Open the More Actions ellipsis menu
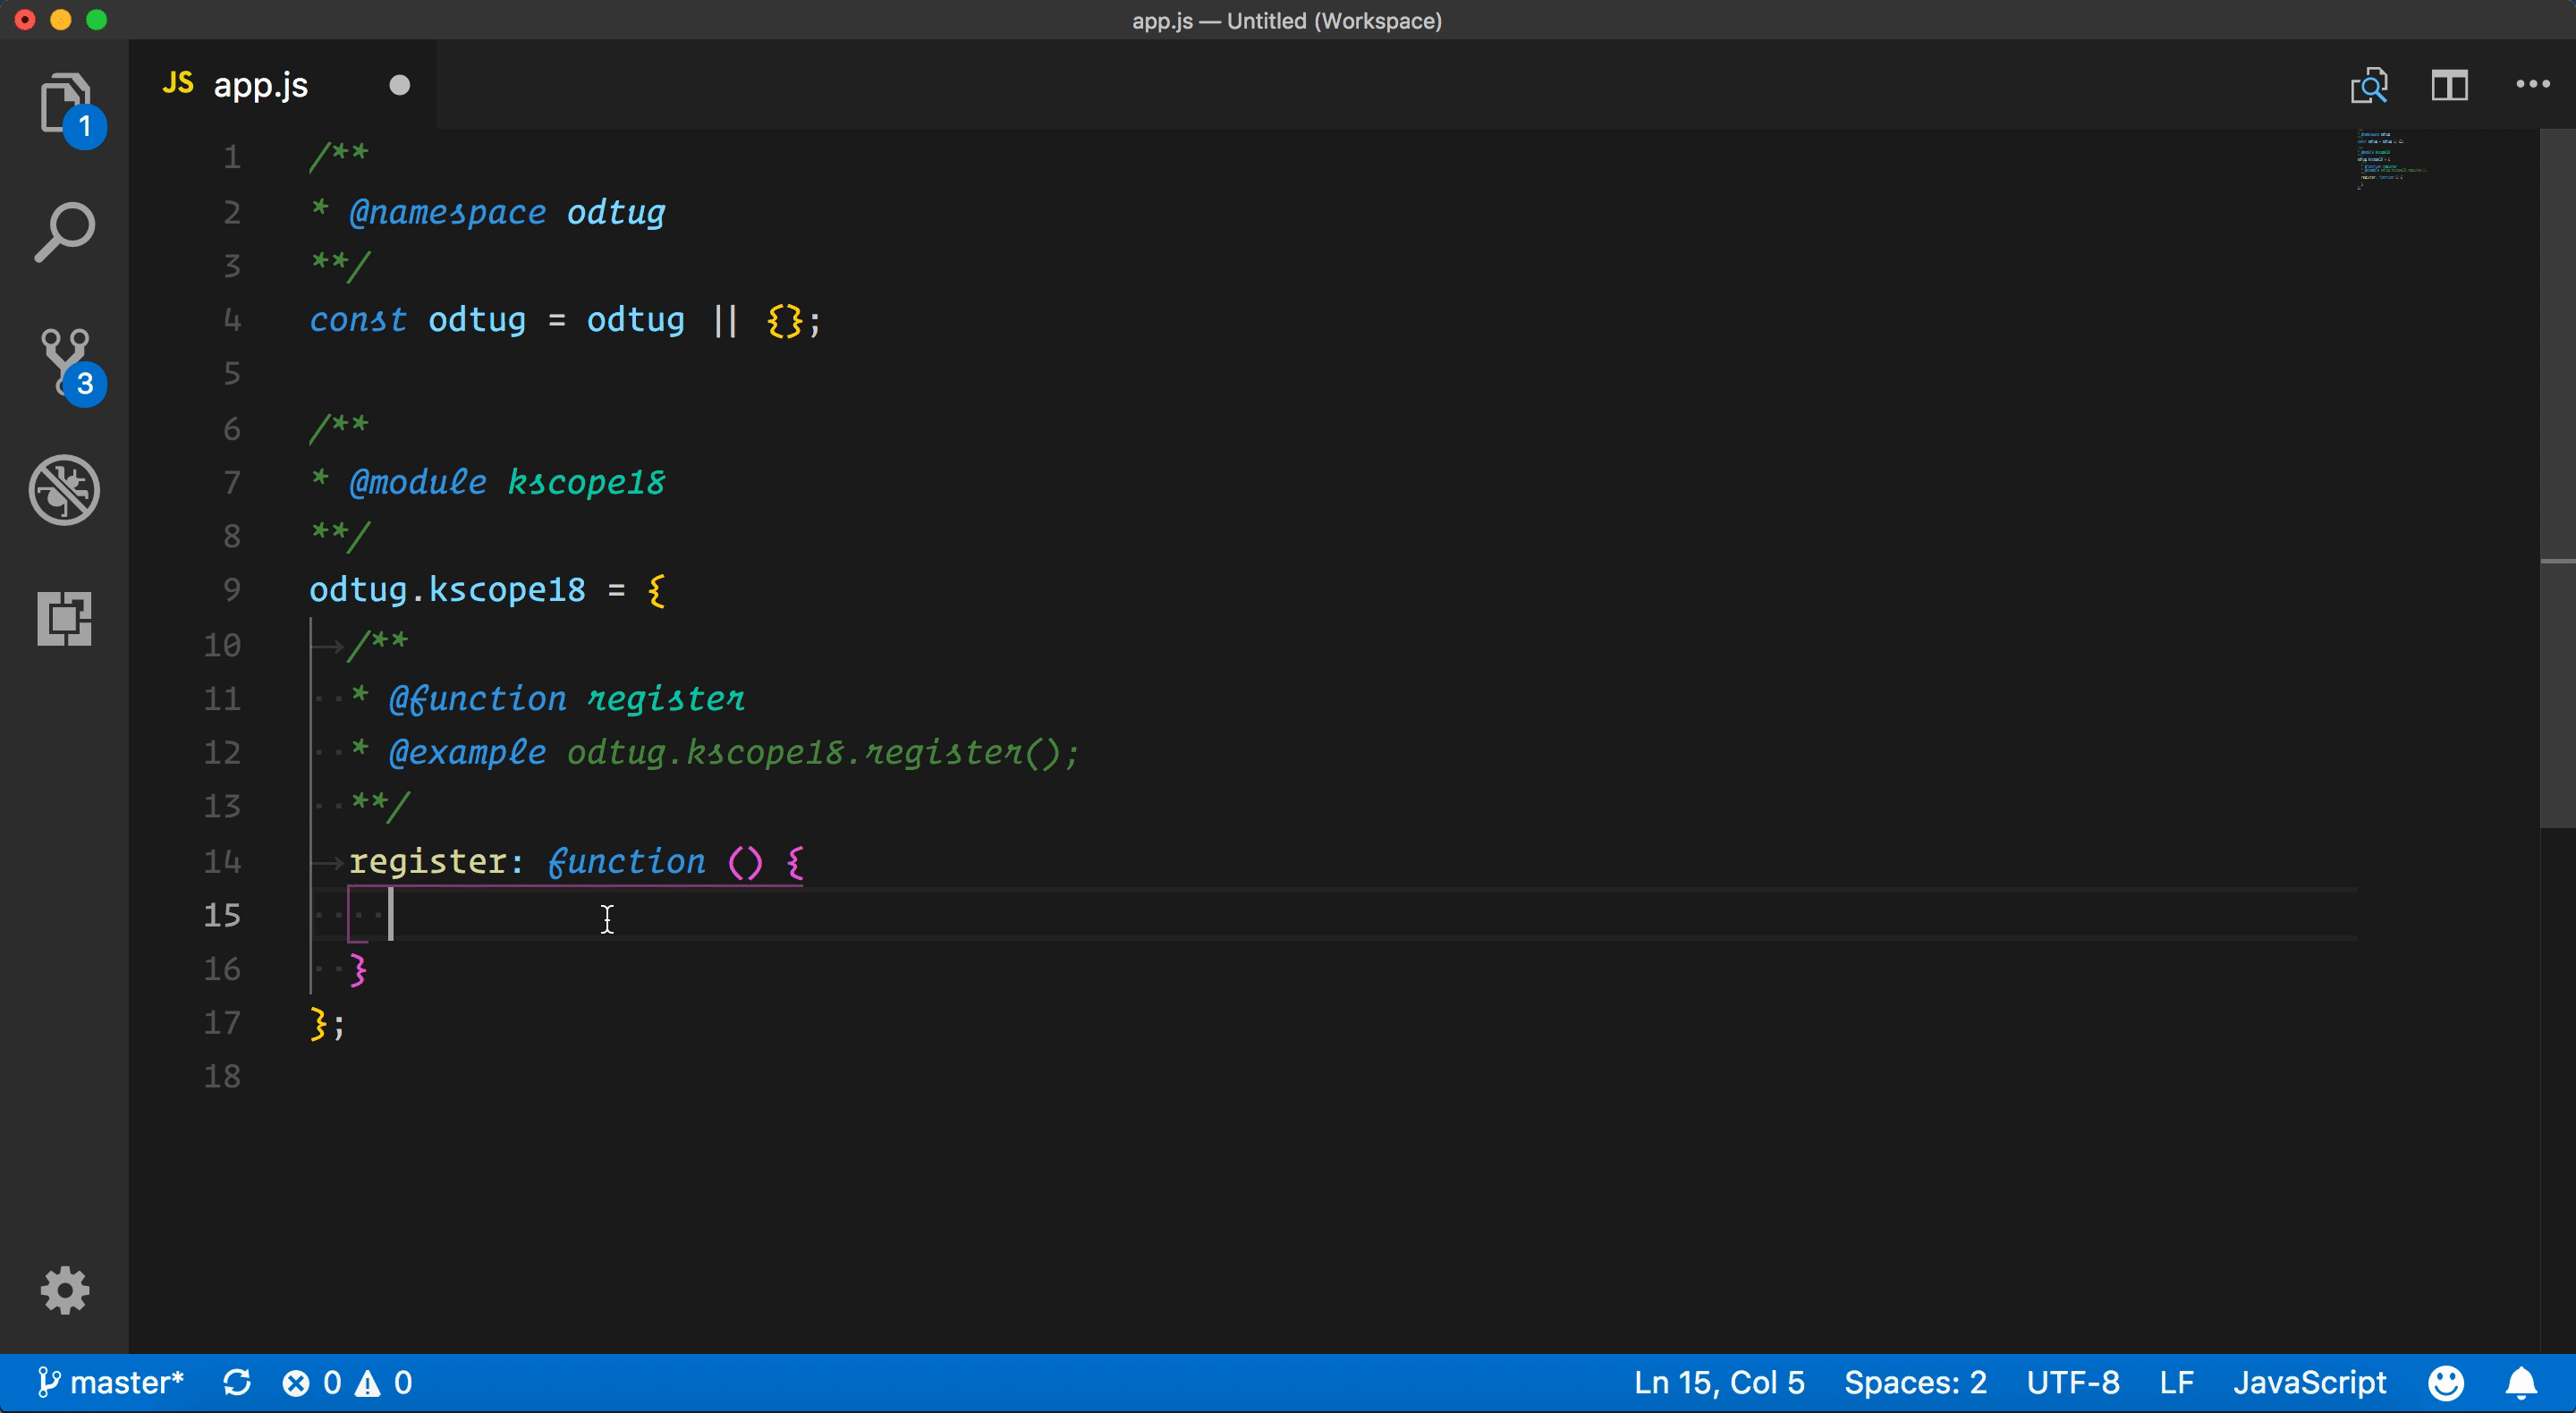The image size is (2576, 1413). pos(2532,85)
